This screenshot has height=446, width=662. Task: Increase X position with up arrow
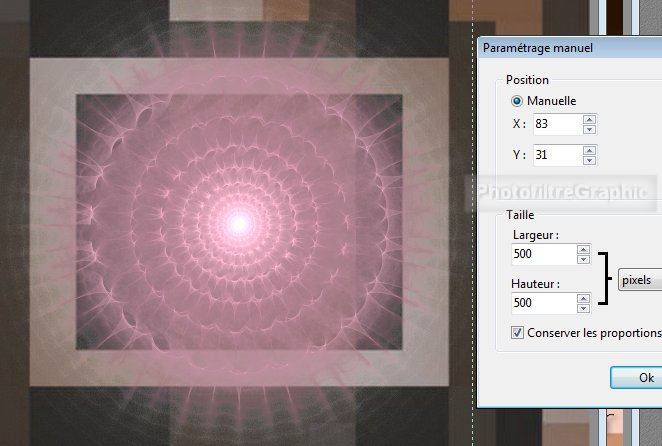(590, 119)
